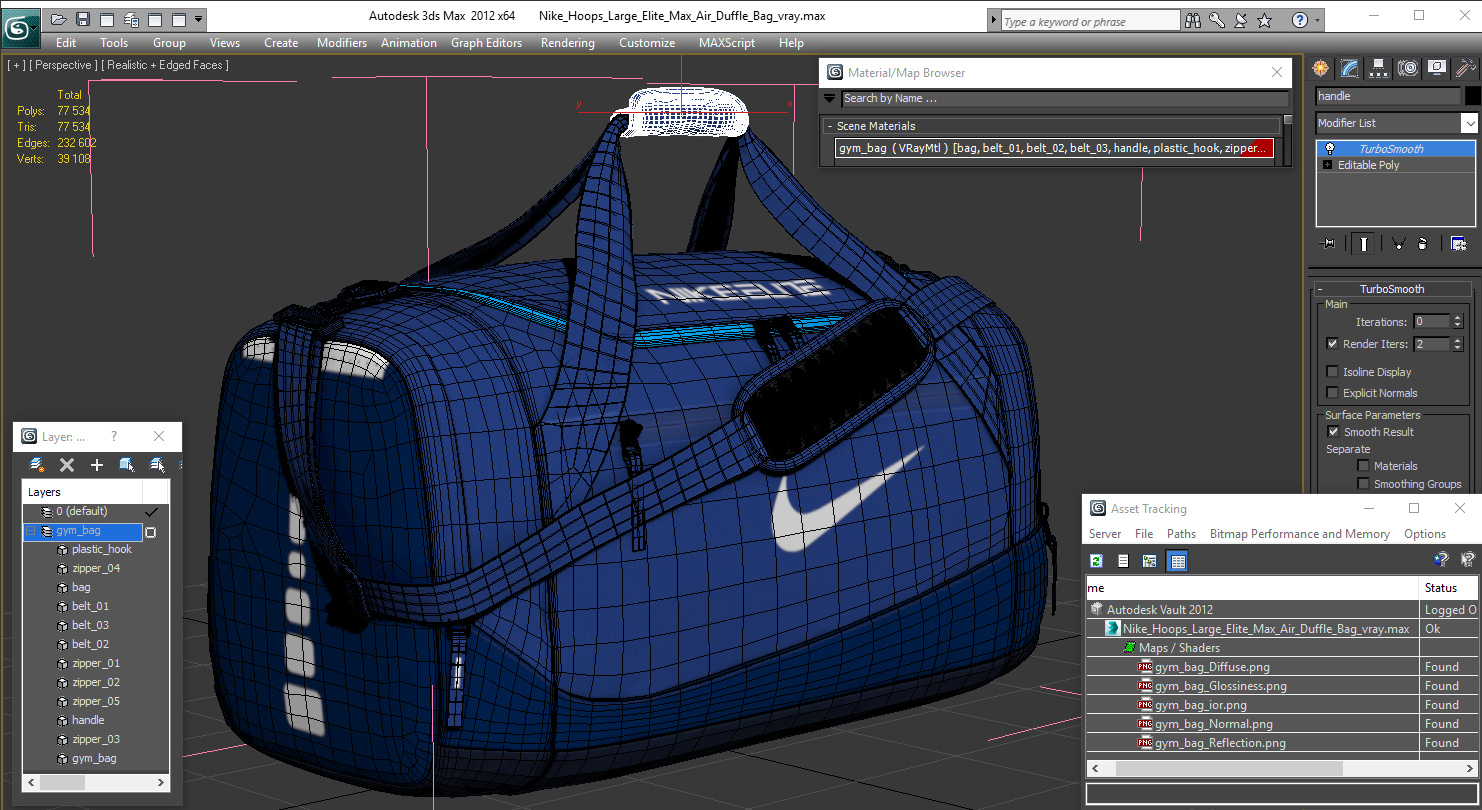Click the satellite Communication Center icon
1482x810 pixels.
pos(1240,20)
